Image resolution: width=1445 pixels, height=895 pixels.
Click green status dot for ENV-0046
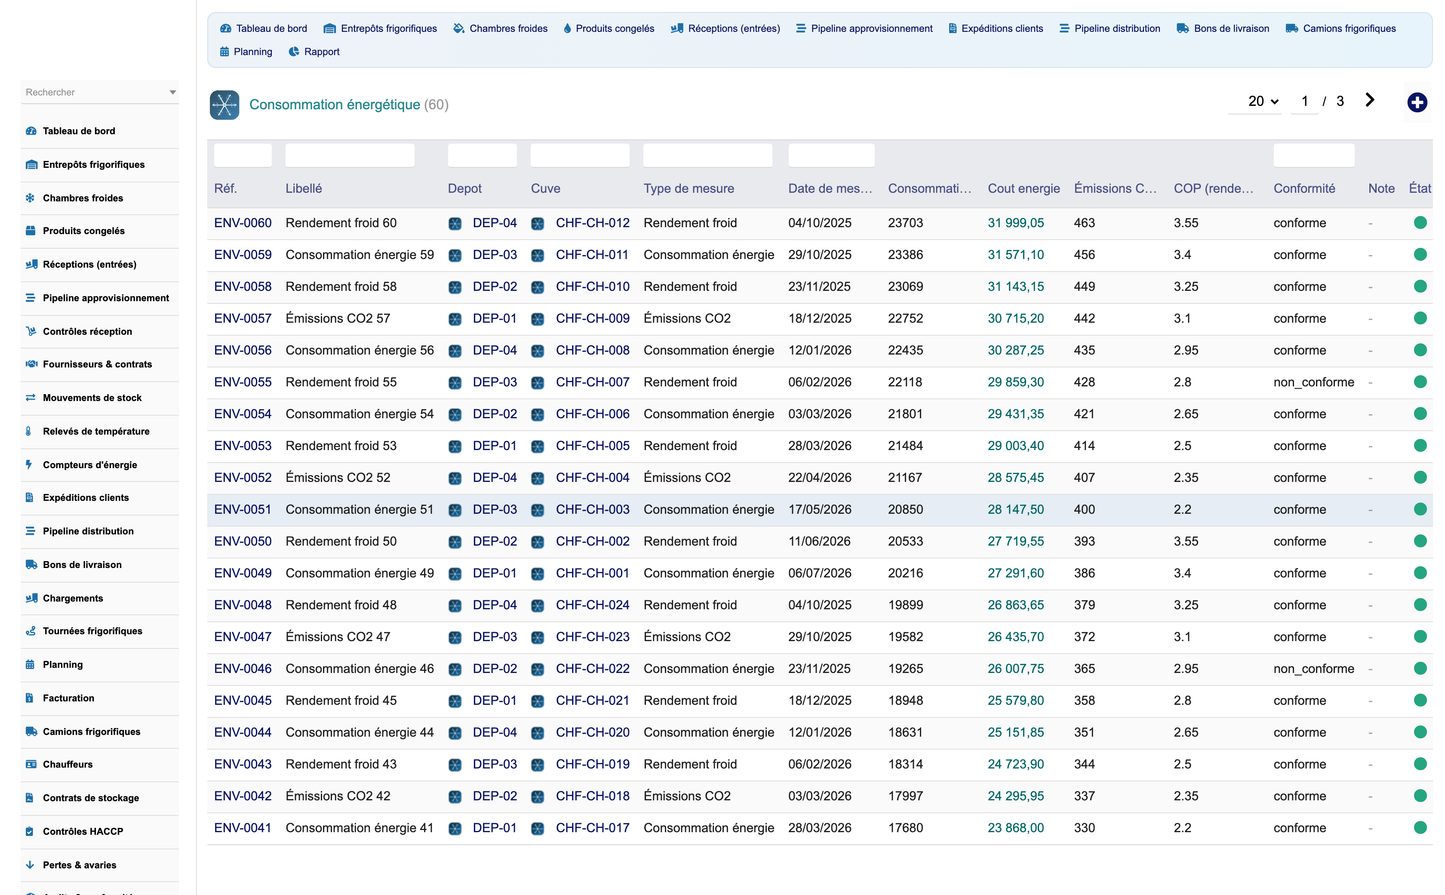1420,668
